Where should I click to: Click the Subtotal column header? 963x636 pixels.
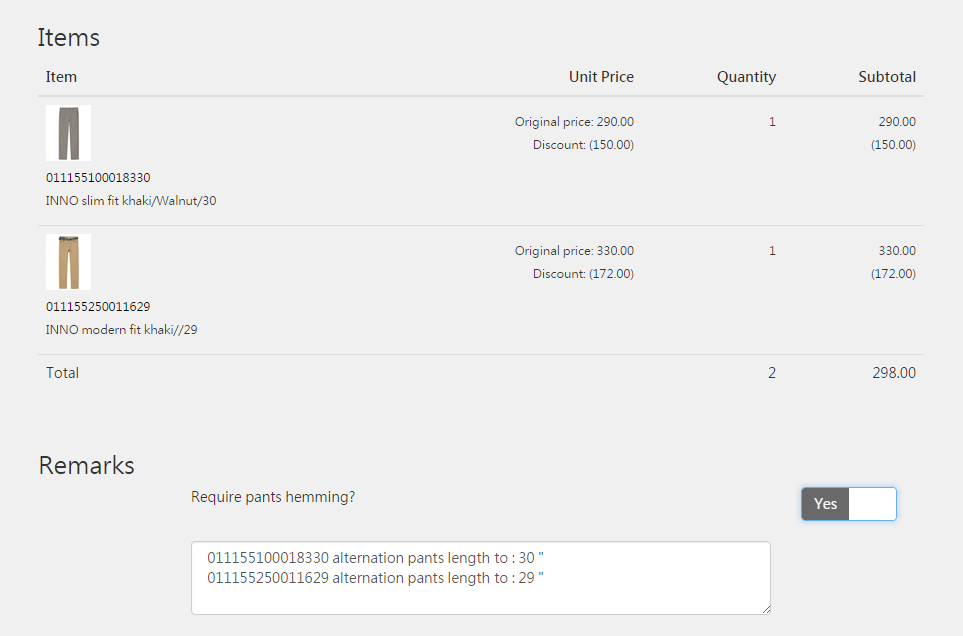click(886, 77)
